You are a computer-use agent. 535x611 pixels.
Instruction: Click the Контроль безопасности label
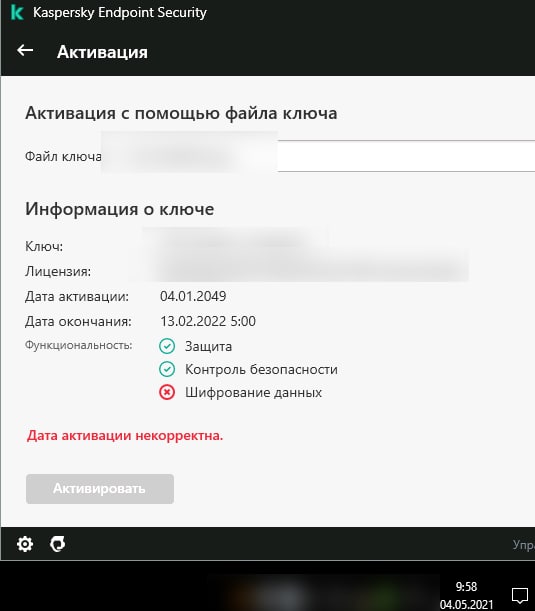click(x=261, y=369)
